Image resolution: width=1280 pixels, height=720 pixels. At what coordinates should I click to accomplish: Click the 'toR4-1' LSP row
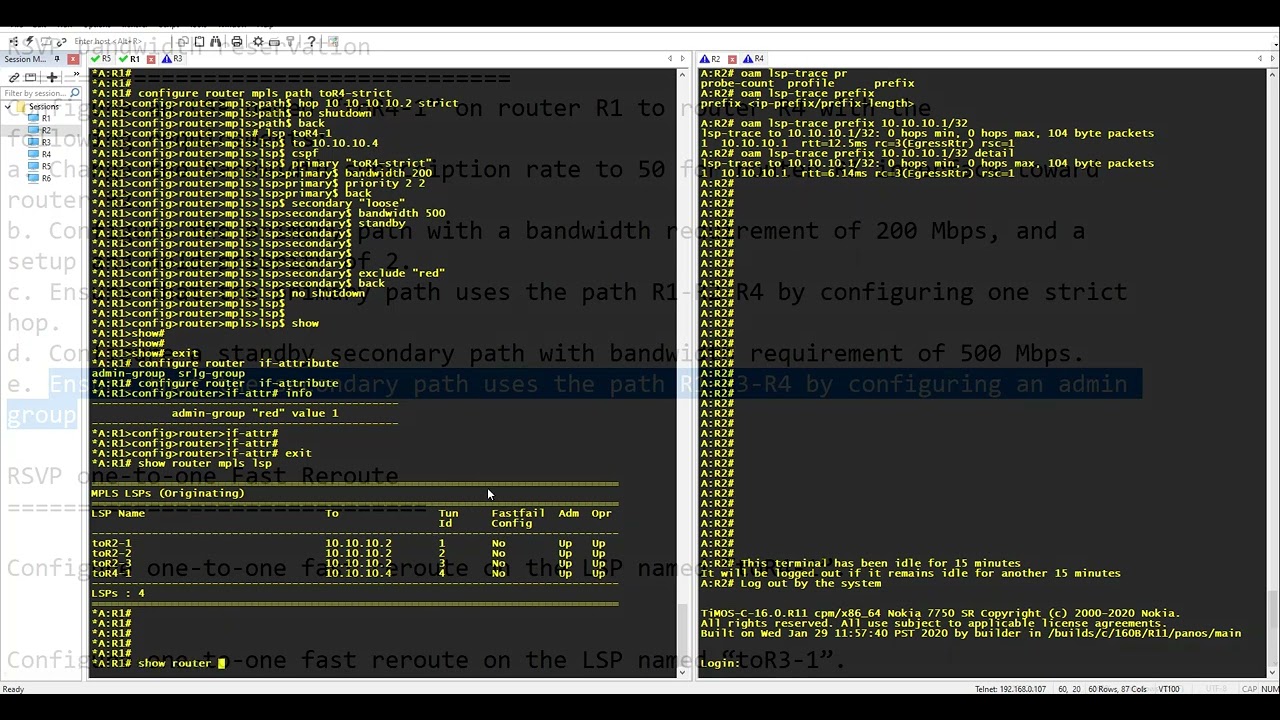pos(350,573)
